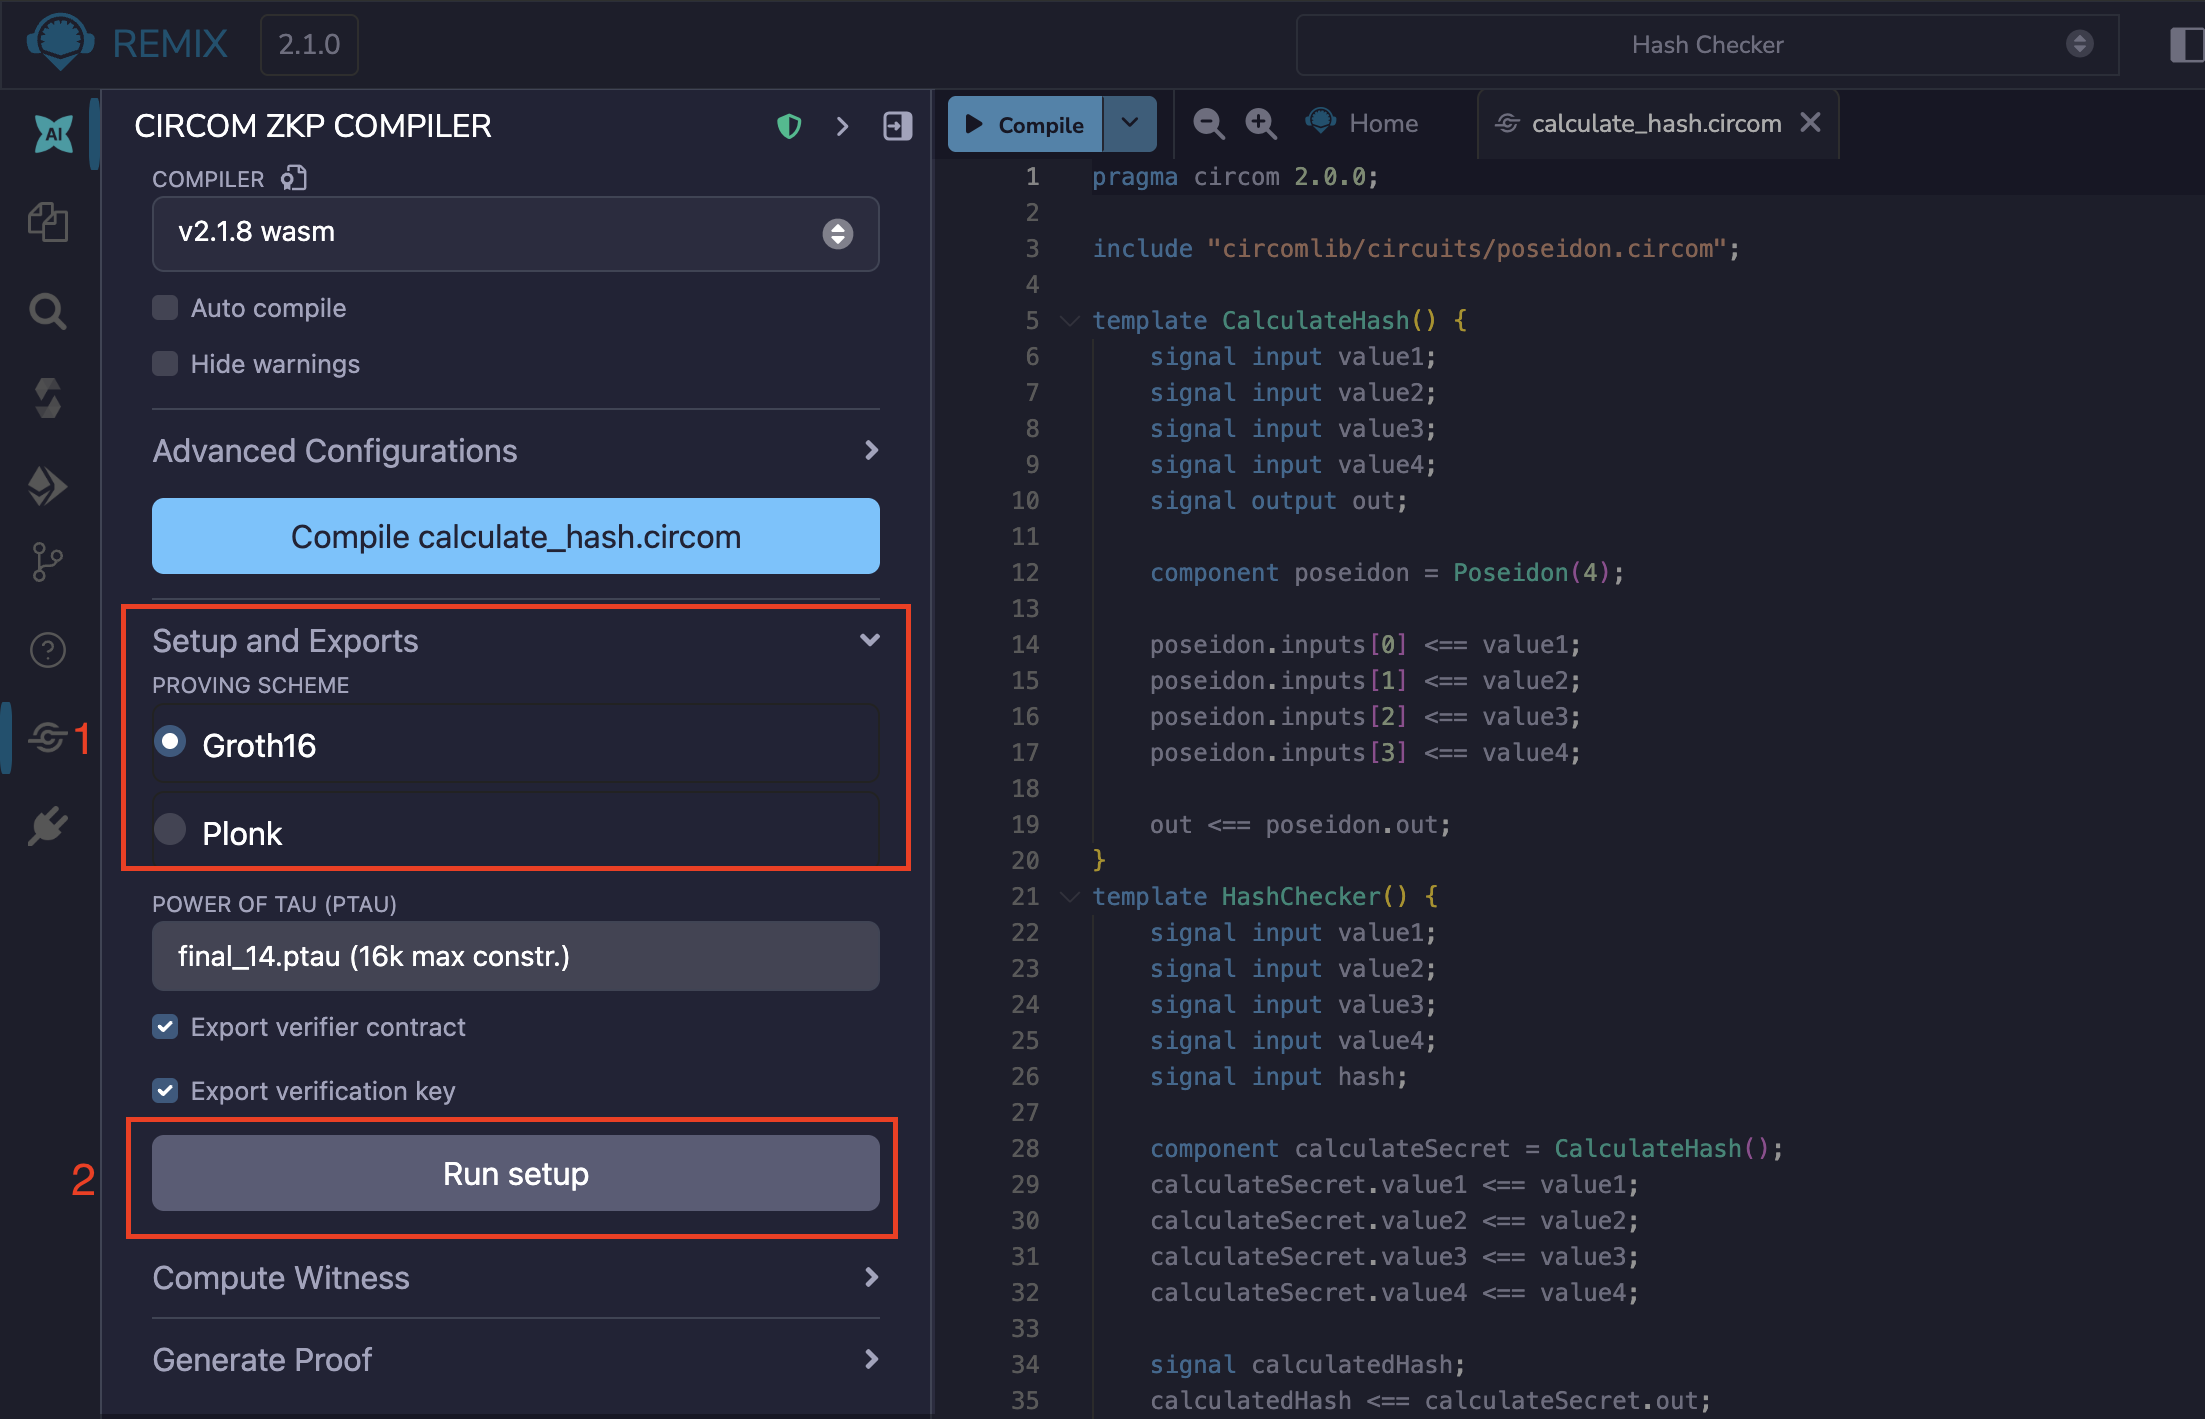Zoom in the editor font
2205x1419 pixels.
(1261, 123)
